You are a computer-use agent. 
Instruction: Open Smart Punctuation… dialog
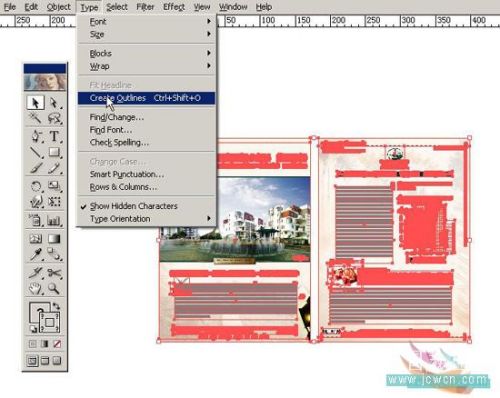coord(147,174)
